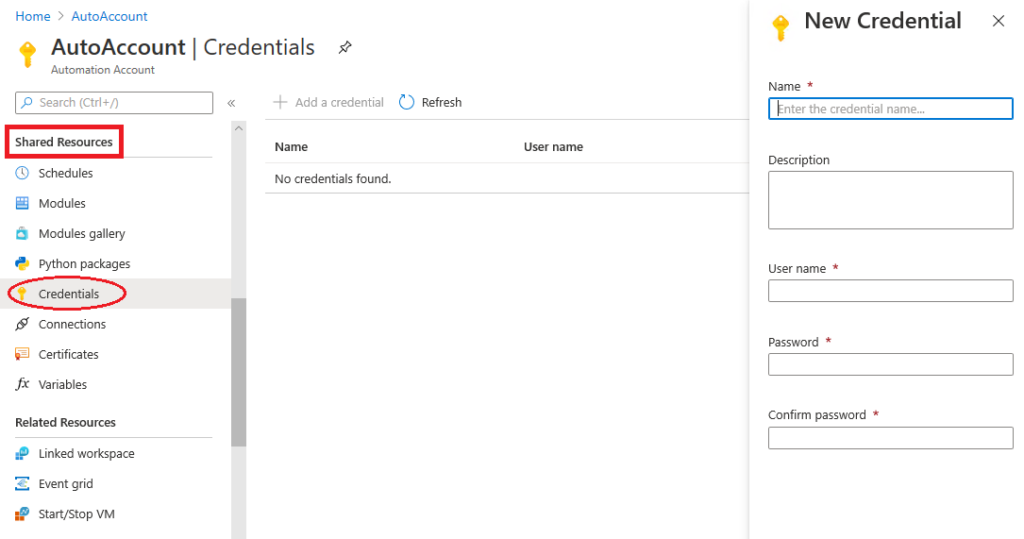Click the Variables fx icon

(x=22, y=384)
